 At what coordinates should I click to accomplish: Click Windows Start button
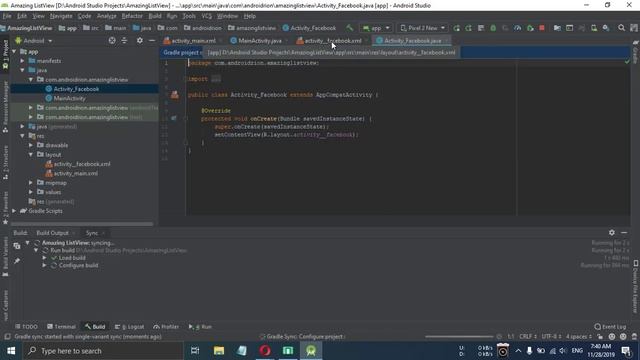point(11,351)
